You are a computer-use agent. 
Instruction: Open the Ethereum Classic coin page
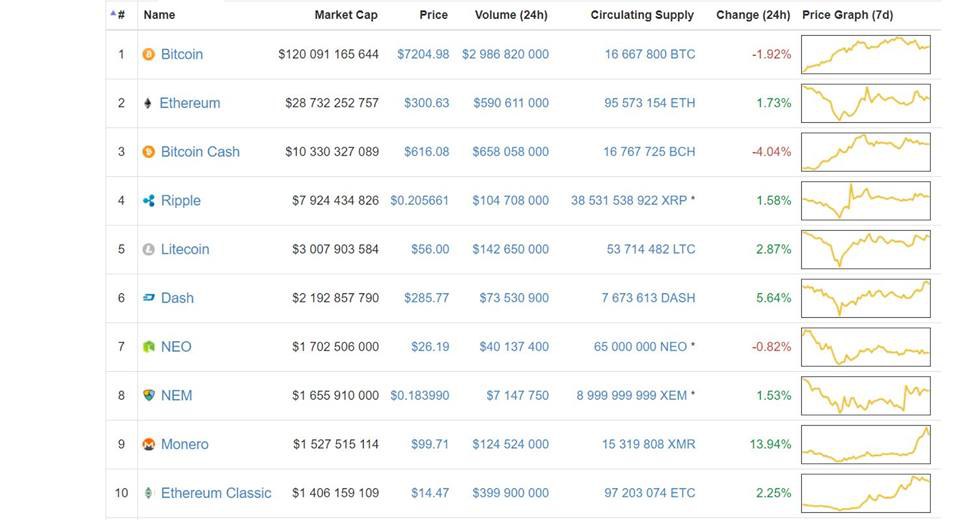tap(216, 493)
